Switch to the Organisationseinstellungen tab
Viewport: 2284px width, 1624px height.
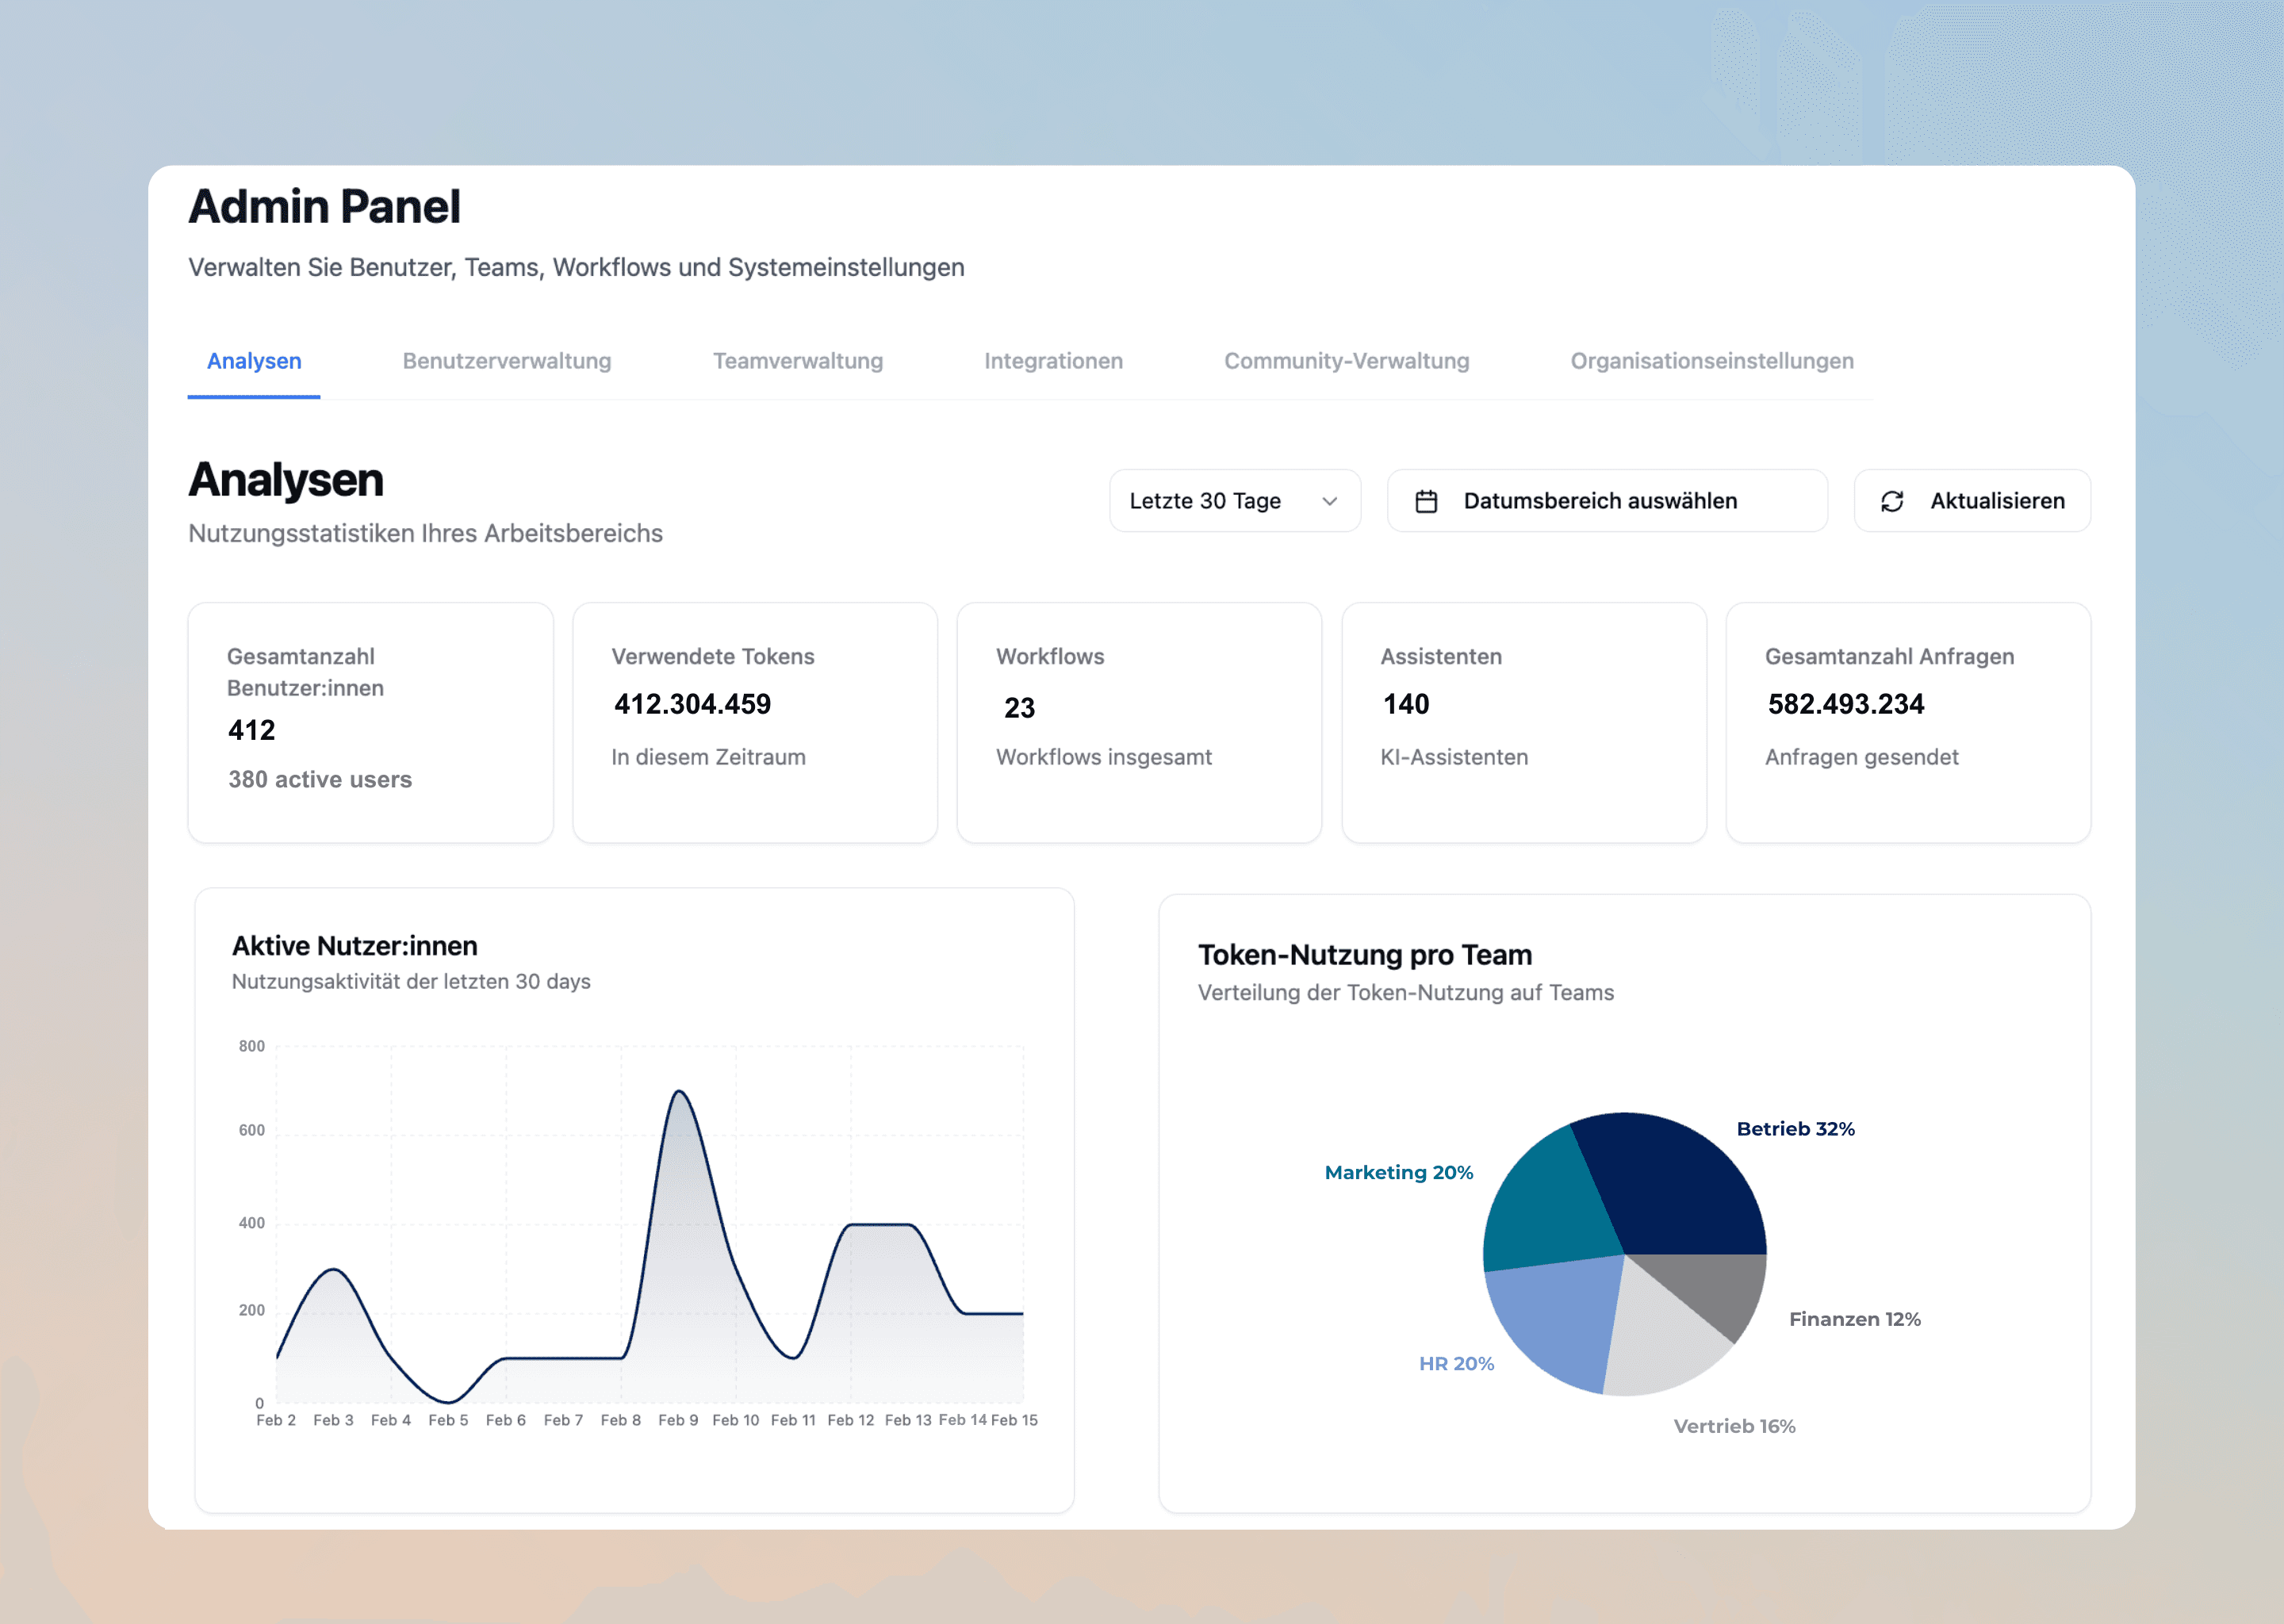pos(1711,361)
